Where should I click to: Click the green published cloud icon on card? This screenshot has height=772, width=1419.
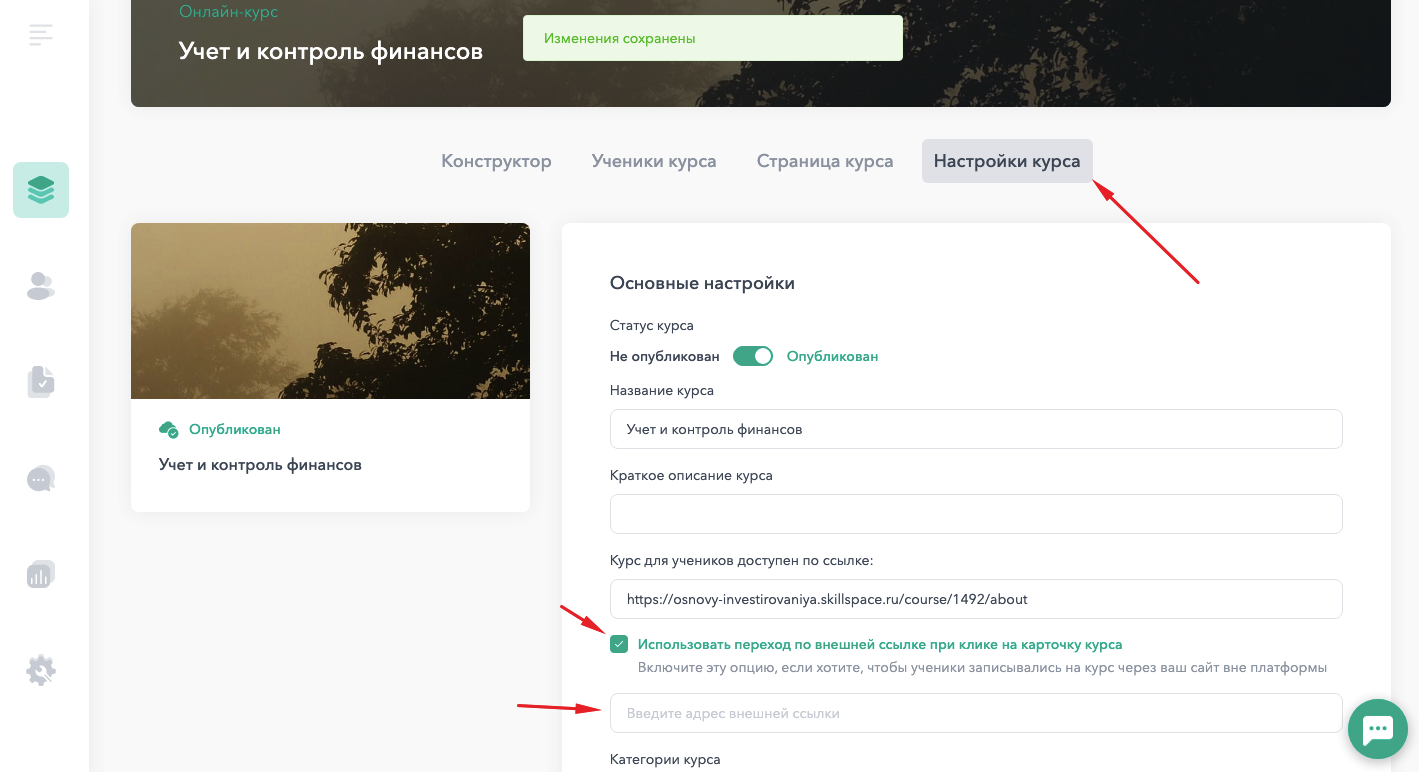pos(168,429)
